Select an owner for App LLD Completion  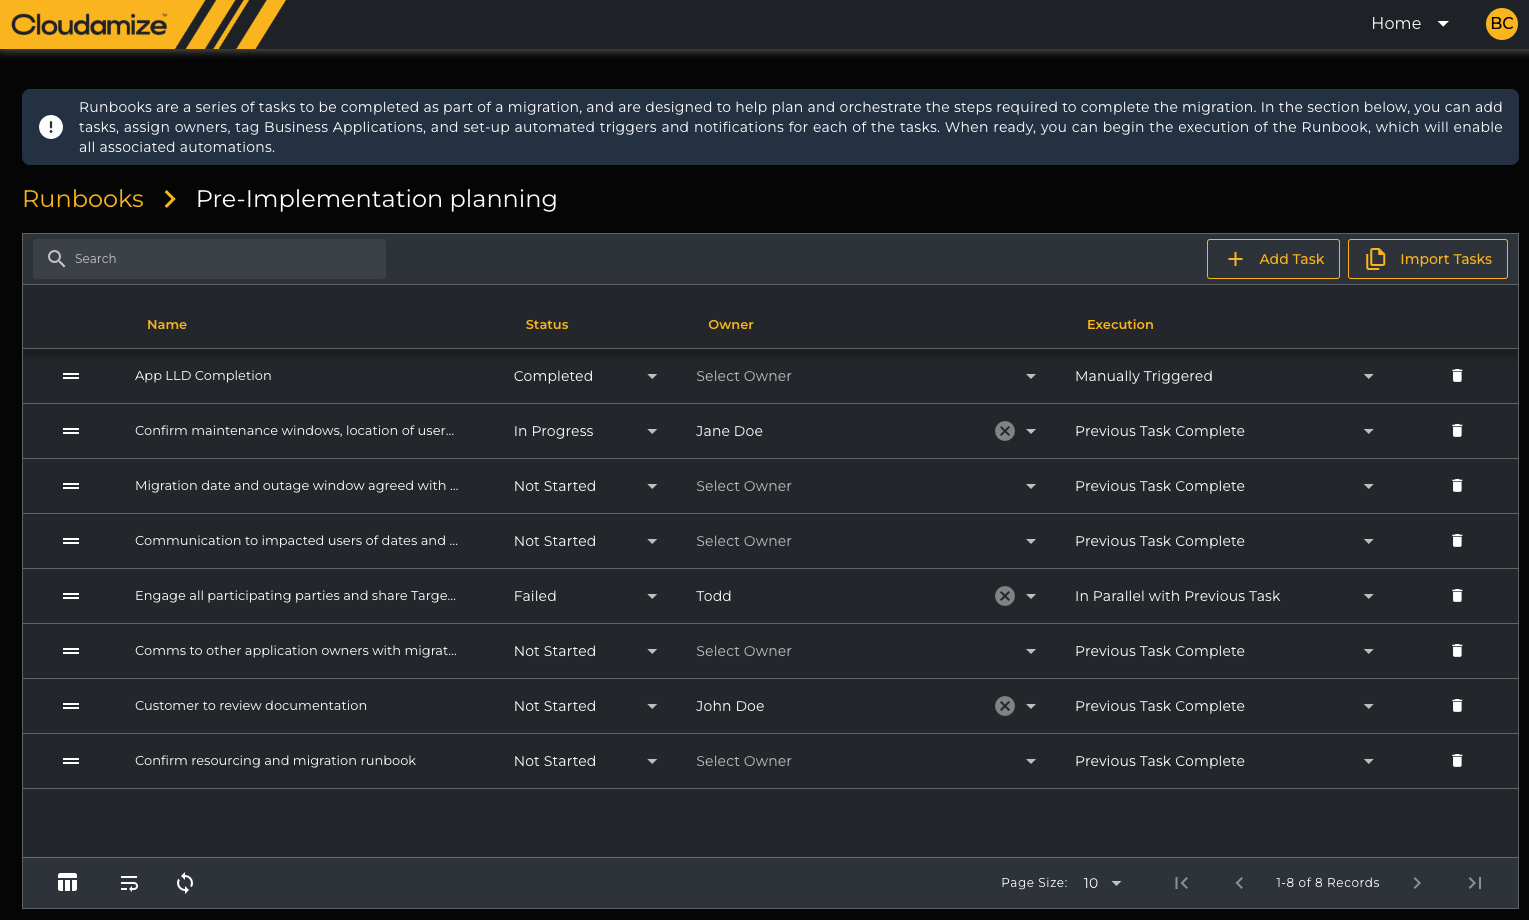pos(866,376)
